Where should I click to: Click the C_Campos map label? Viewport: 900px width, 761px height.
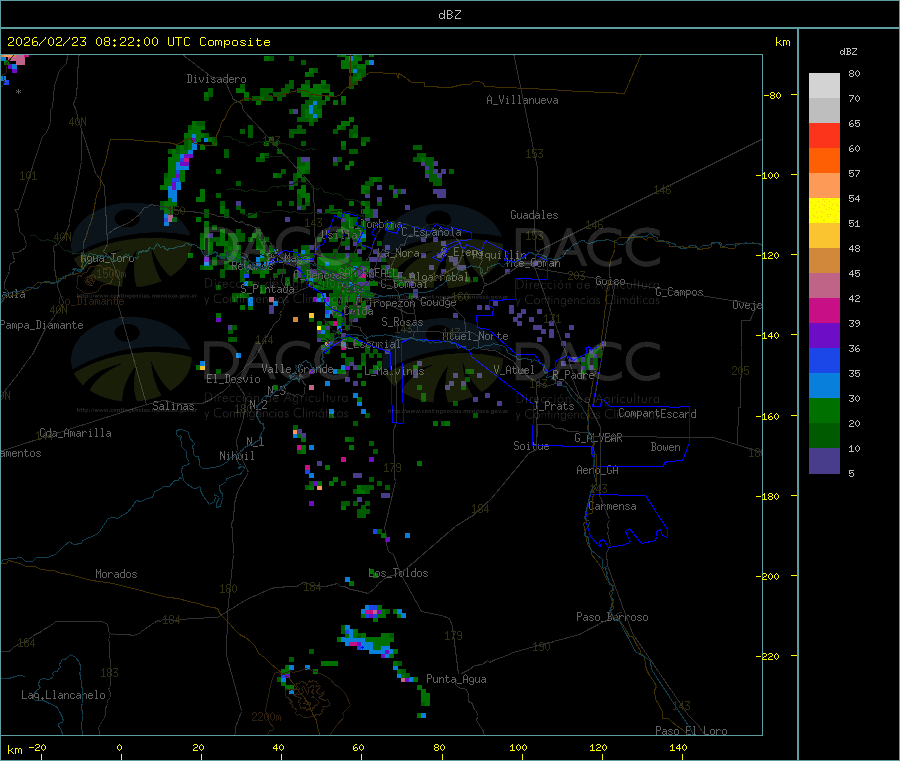click(x=679, y=292)
